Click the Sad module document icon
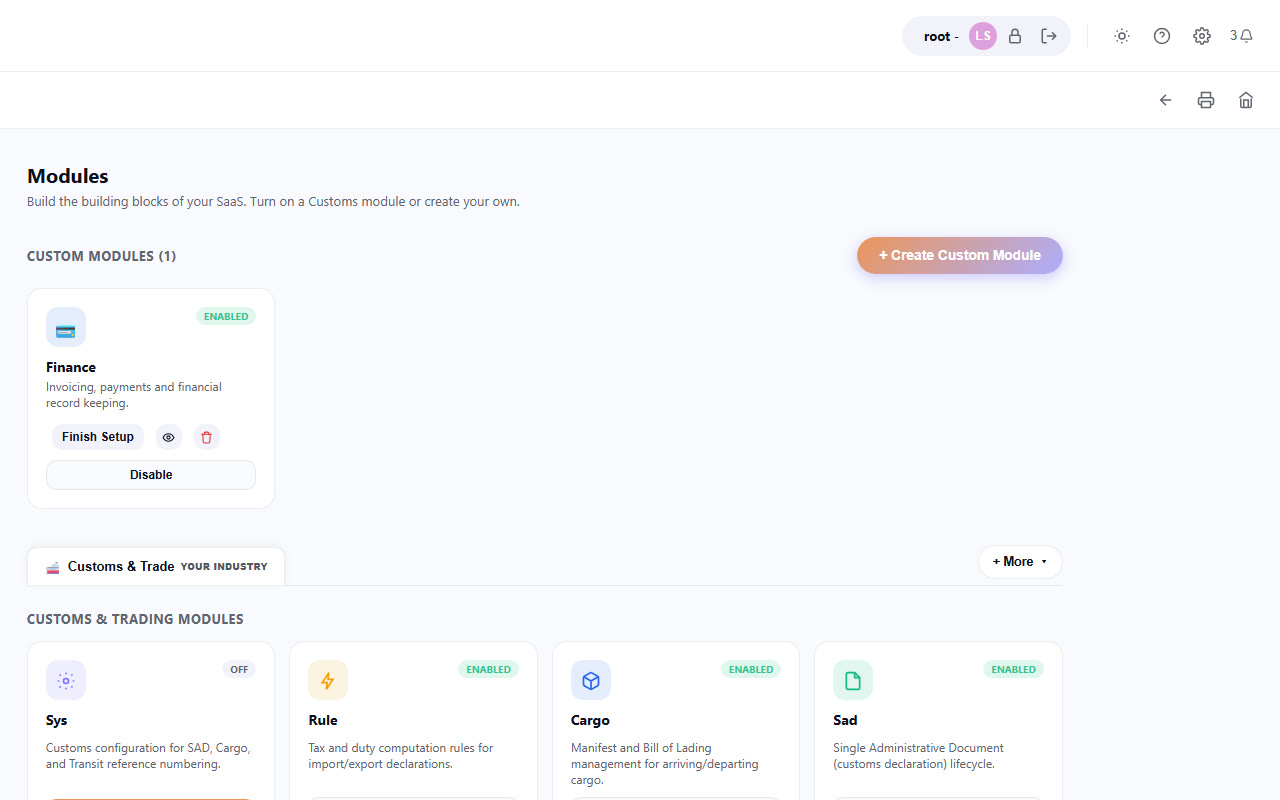Image resolution: width=1280 pixels, height=800 pixels. [x=853, y=680]
